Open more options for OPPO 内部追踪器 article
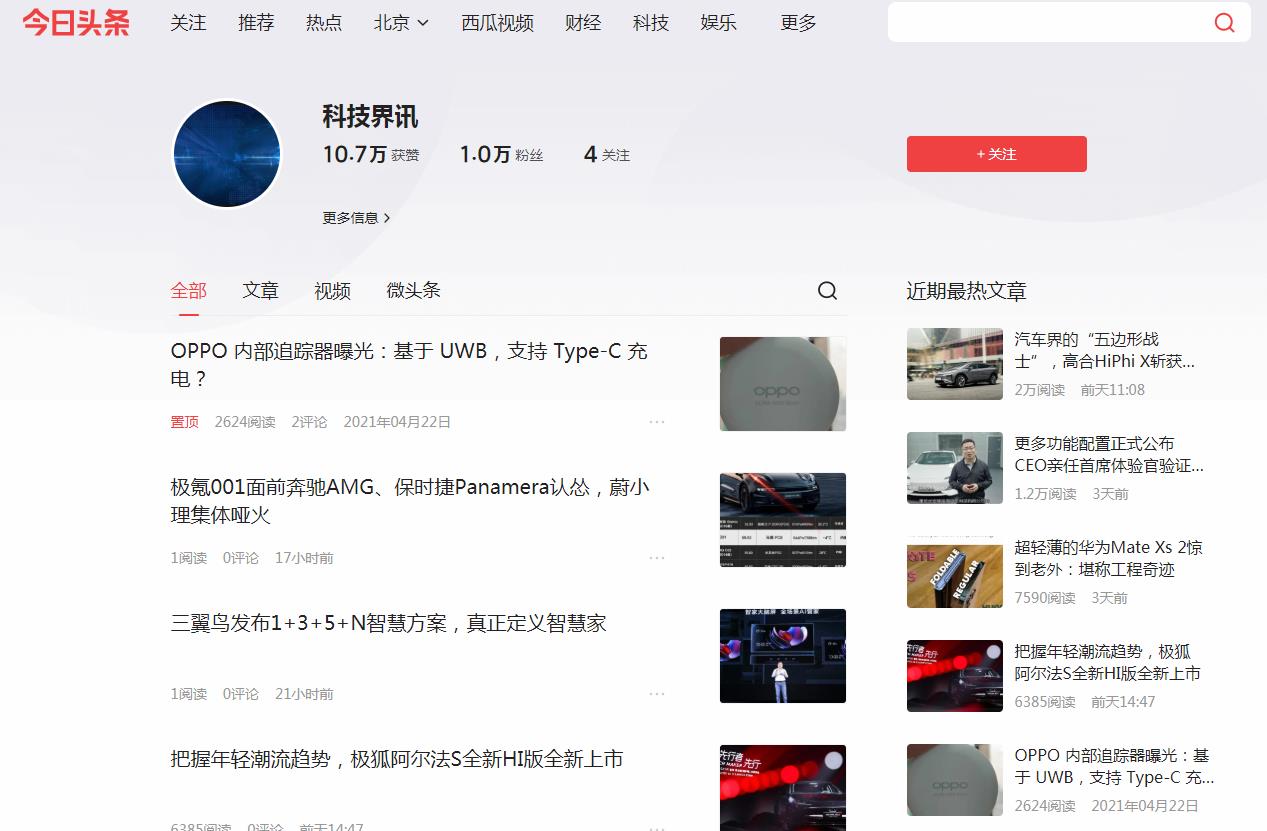This screenshot has width=1267, height=831. coord(657,422)
